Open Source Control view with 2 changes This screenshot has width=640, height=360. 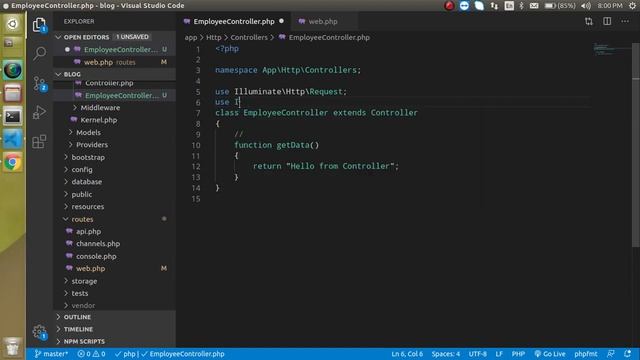coord(40,83)
